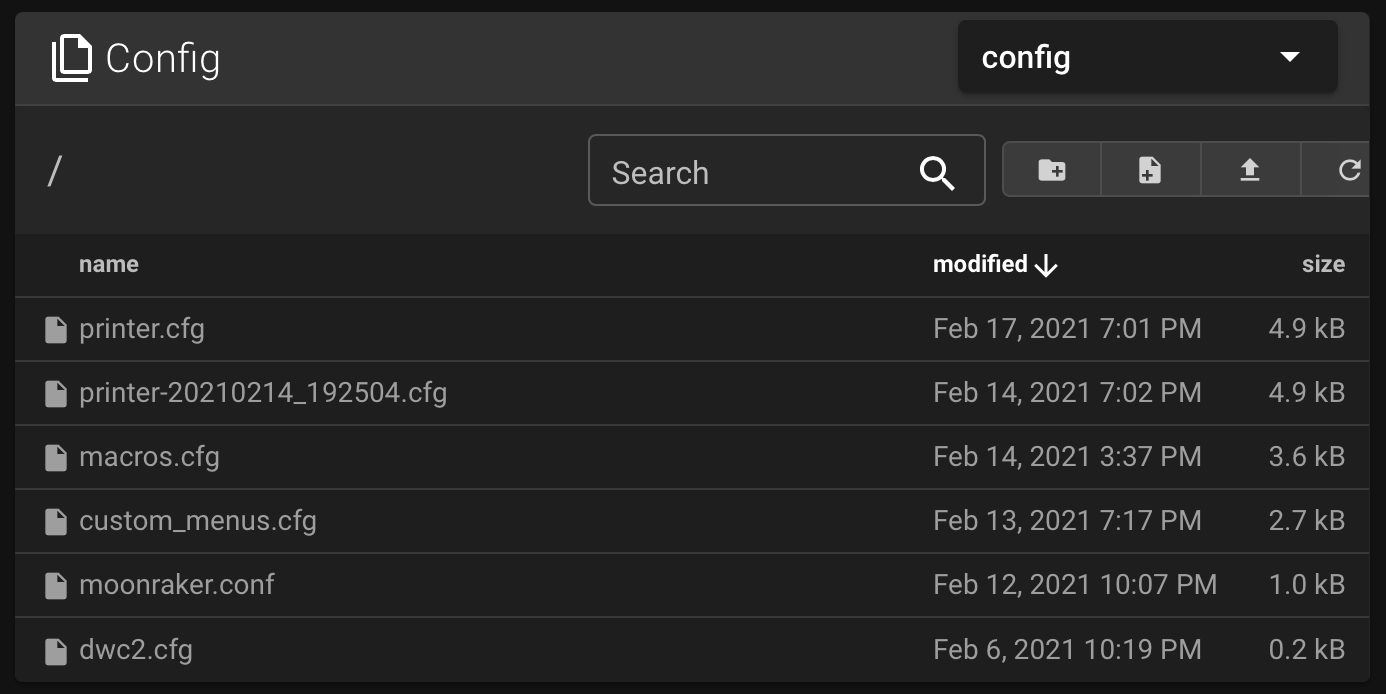Open custom_menus.cfg
The width and height of the screenshot is (1386, 694).
[197, 521]
